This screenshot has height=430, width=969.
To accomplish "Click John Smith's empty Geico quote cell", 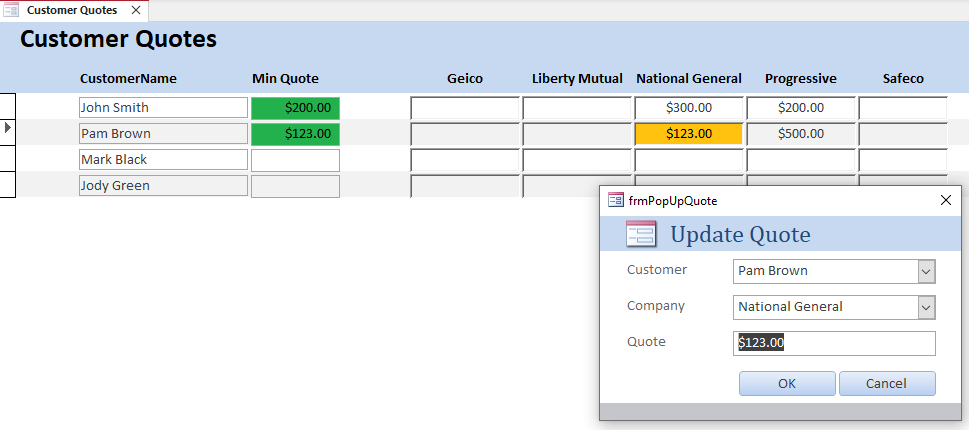I will (464, 107).
